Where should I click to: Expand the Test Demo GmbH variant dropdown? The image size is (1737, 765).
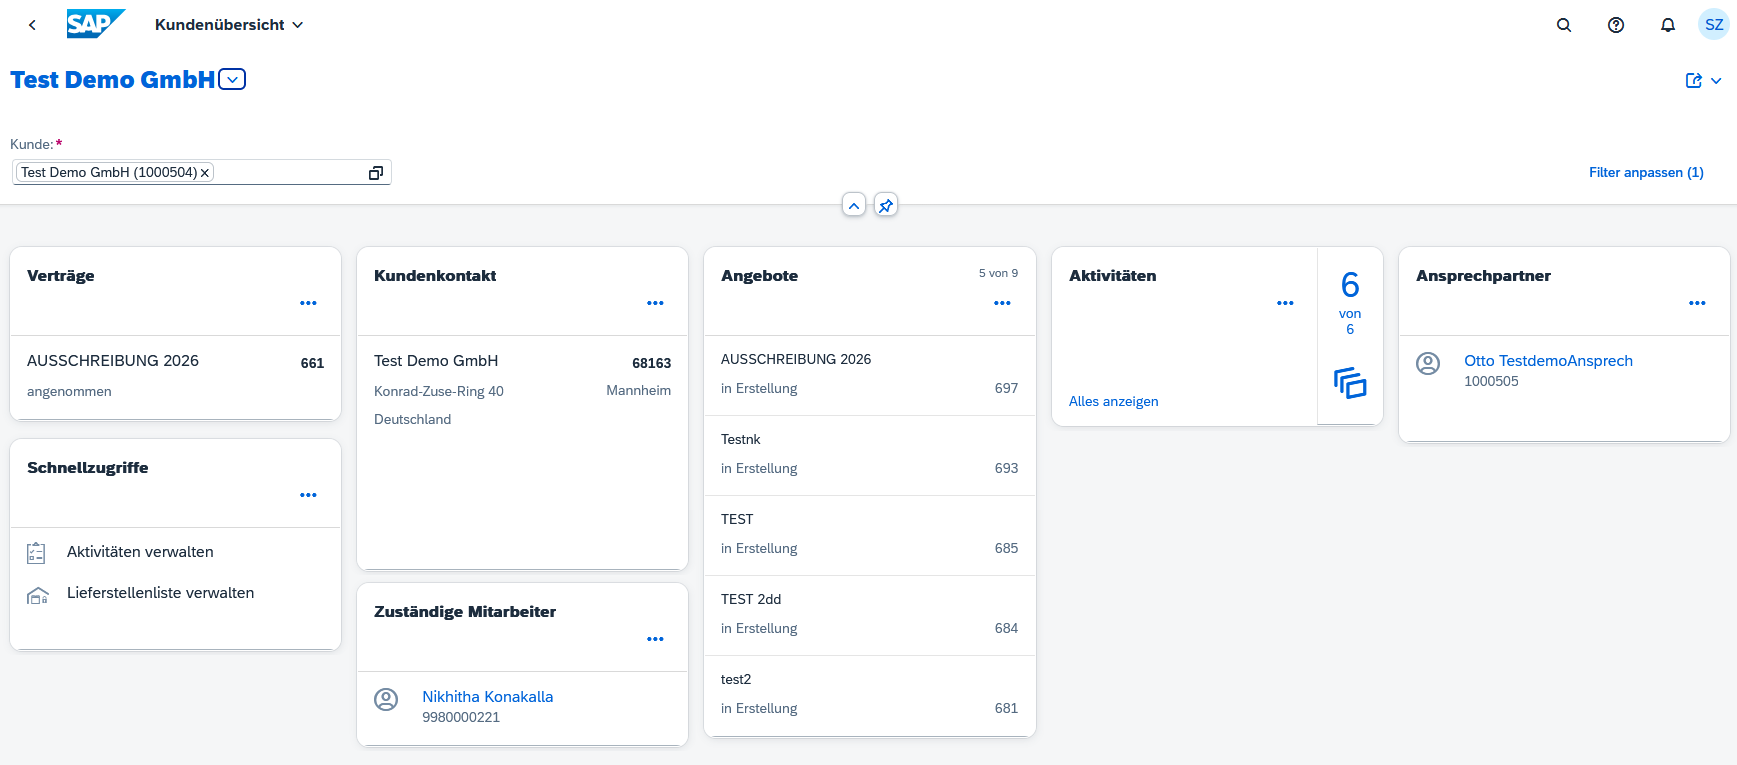(x=232, y=79)
